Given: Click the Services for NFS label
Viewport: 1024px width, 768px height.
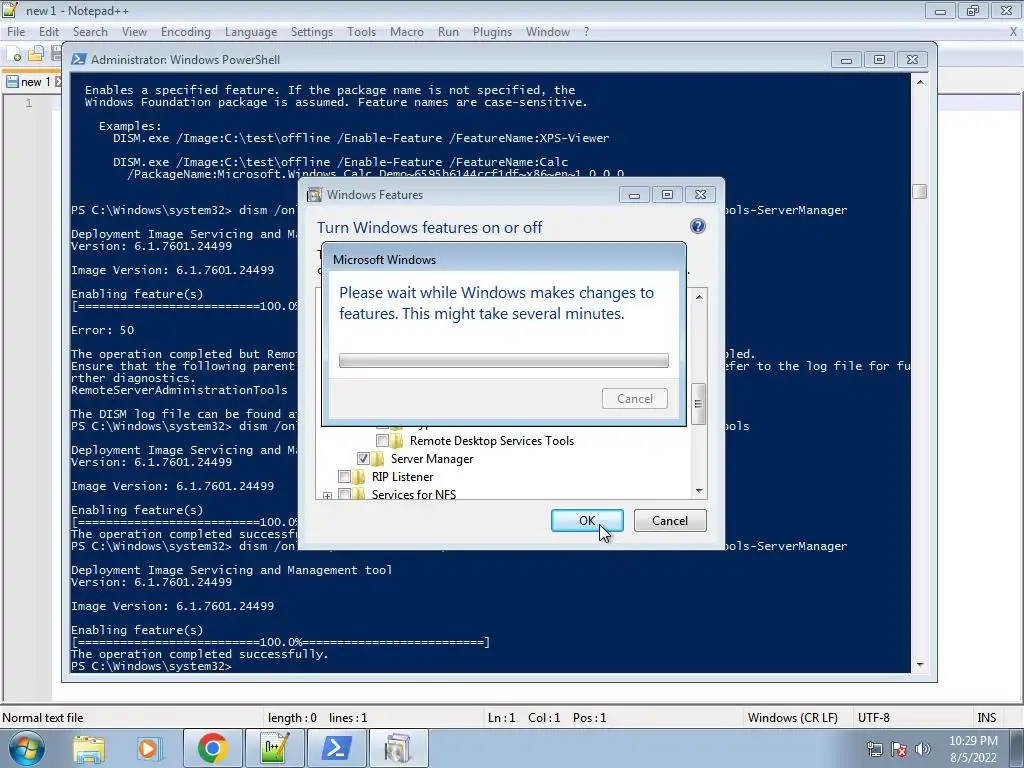Looking at the screenshot, I should [414, 494].
